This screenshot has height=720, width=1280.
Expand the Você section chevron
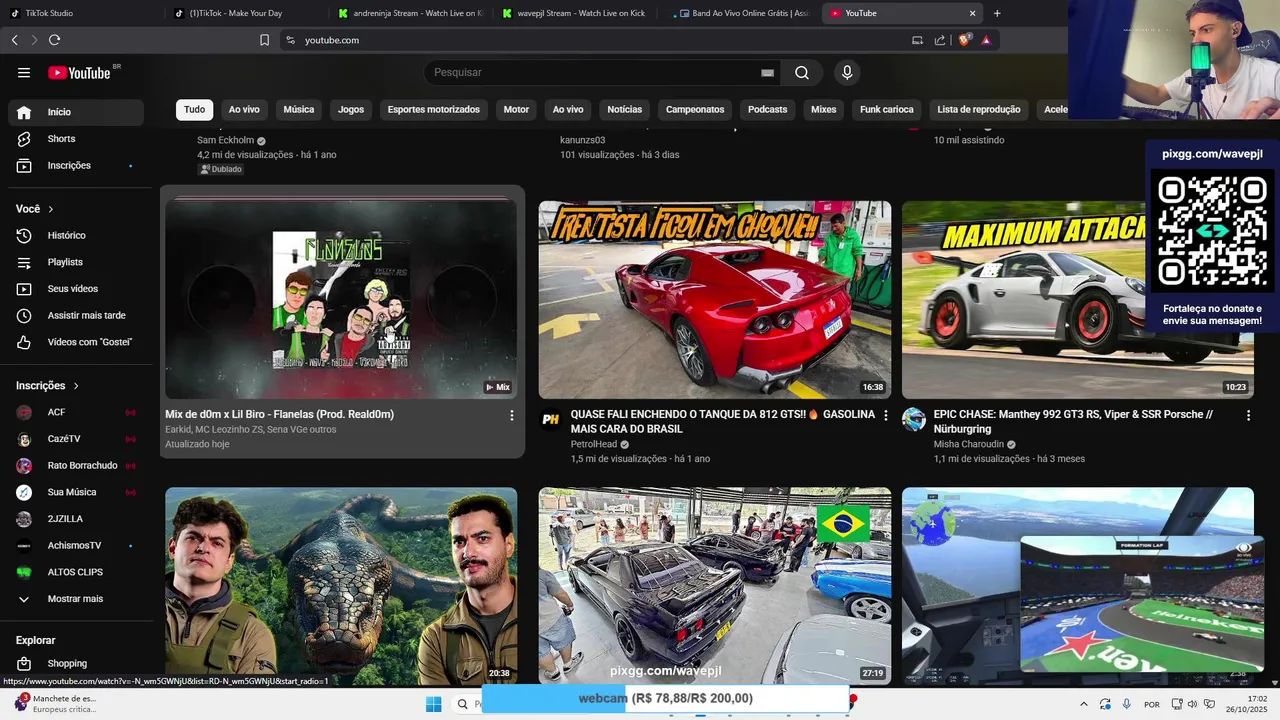coord(51,209)
